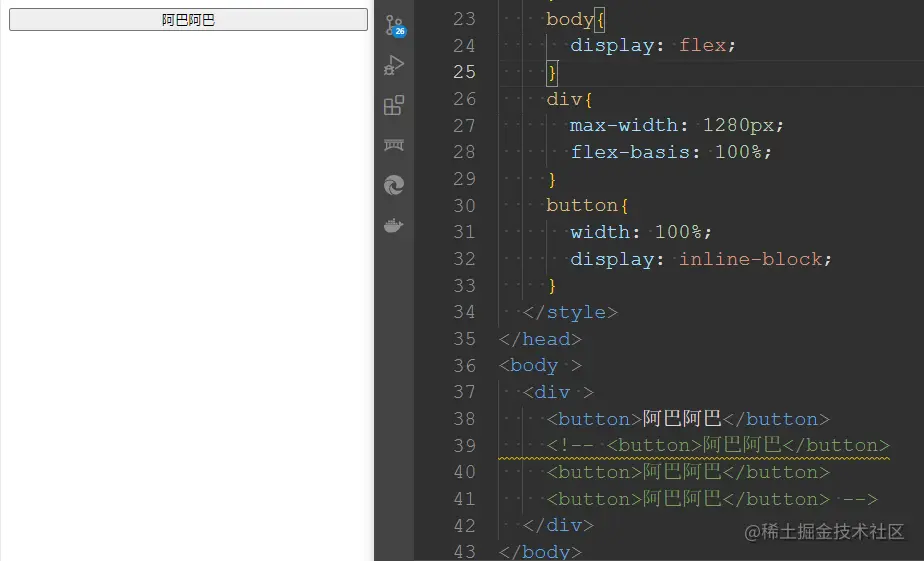This screenshot has width=924, height=561.
Task: Click line number 23 in gutter
Action: [x=464, y=19]
